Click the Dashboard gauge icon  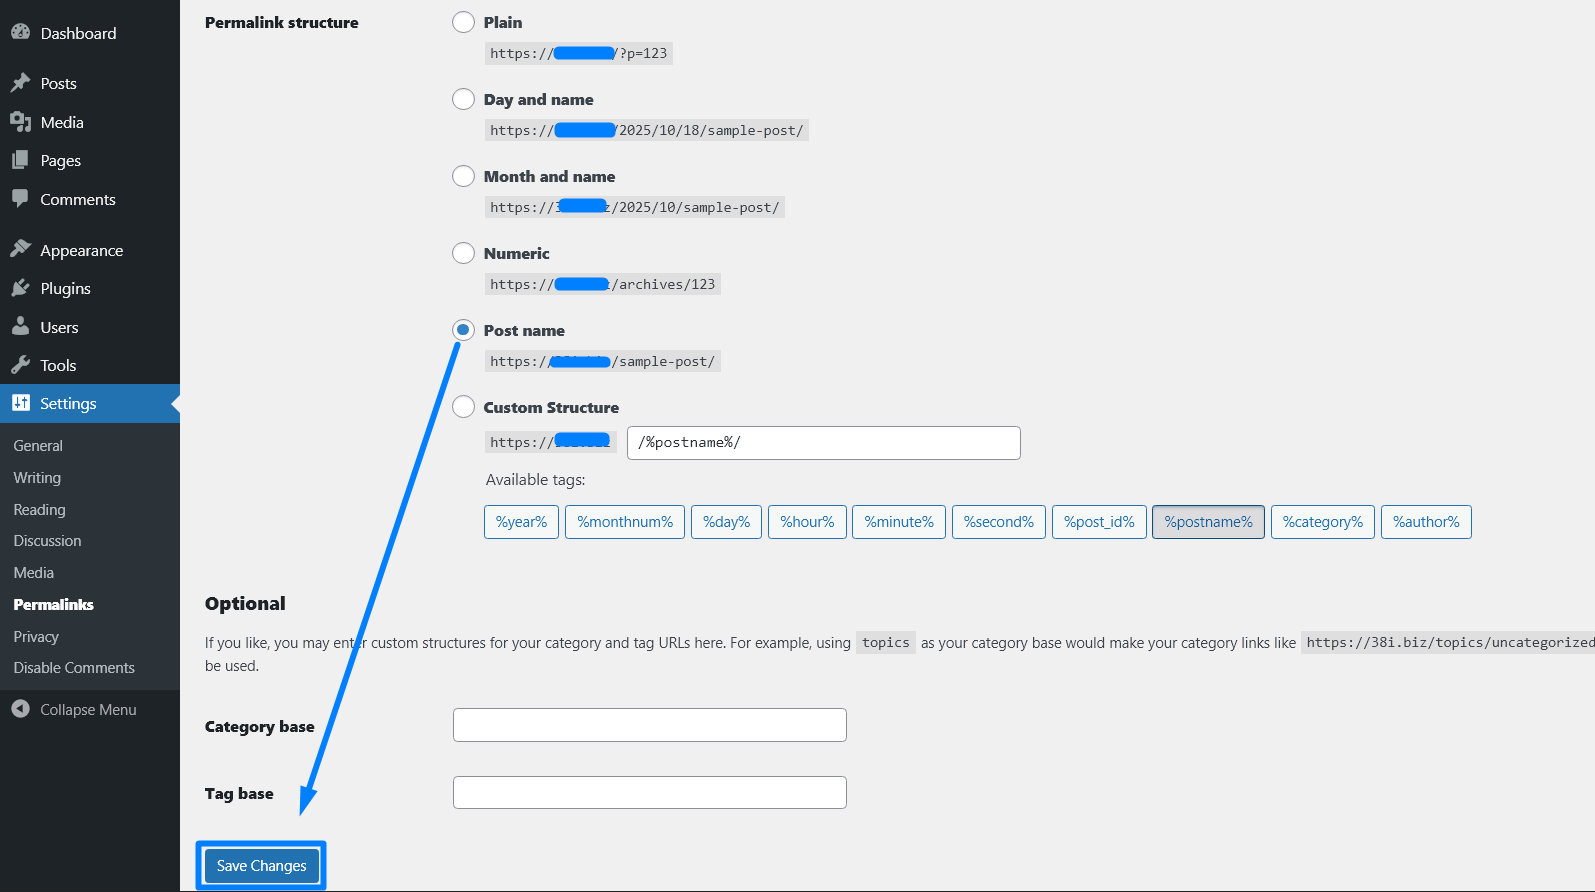click(20, 32)
